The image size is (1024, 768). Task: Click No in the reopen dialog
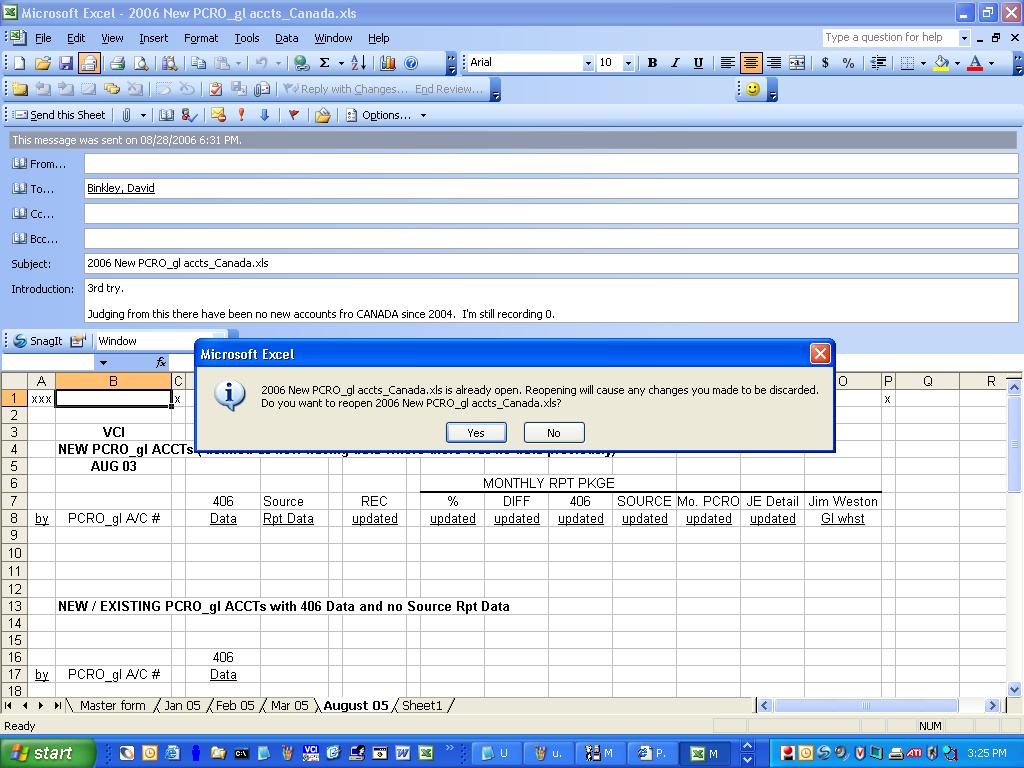click(553, 433)
